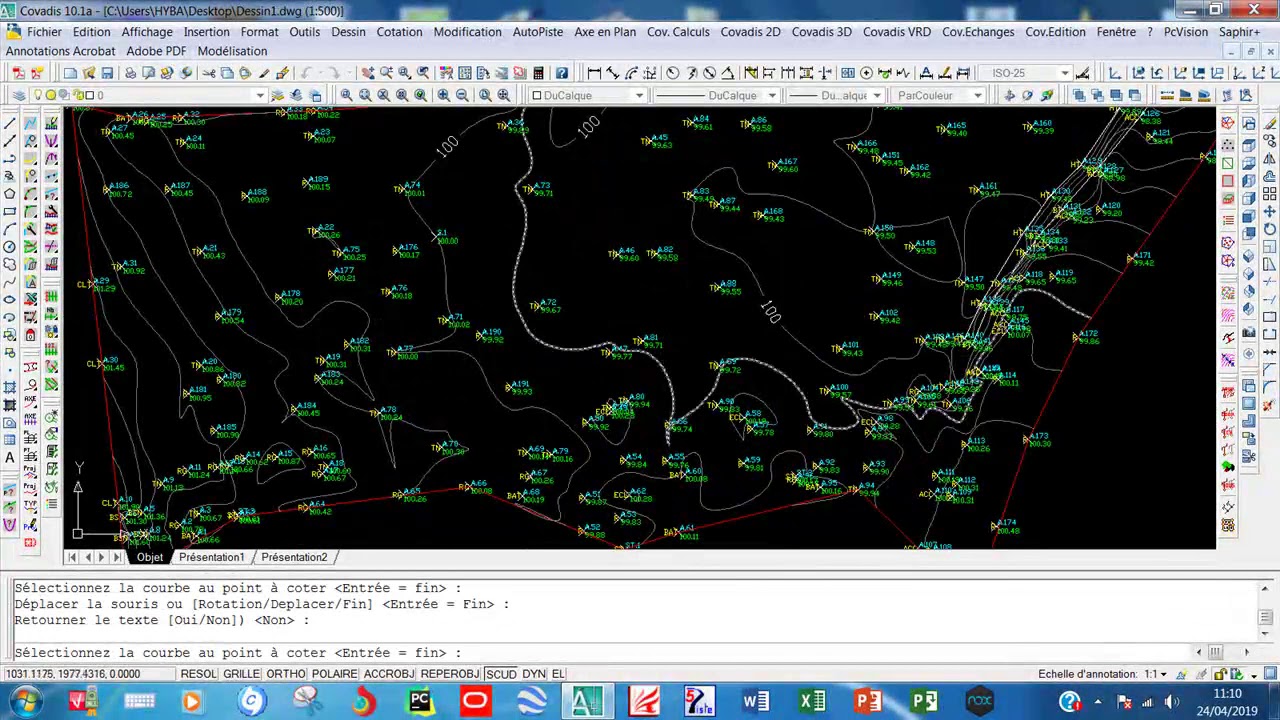Click in the command line input
1280x720 pixels.
[x=600, y=652]
